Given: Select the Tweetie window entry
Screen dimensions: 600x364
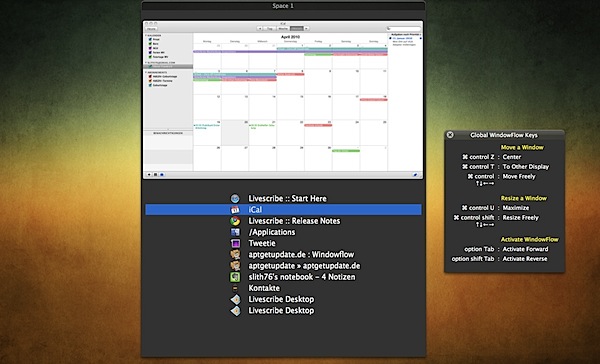Looking at the screenshot, I should [x=283, y=243].
